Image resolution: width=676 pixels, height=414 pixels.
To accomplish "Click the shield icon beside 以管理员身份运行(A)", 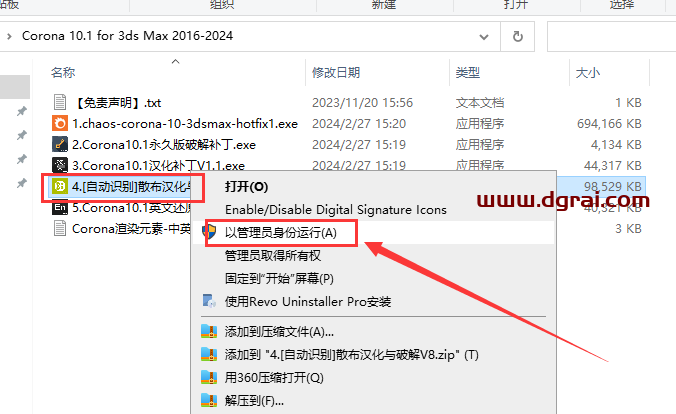I will [210, 232].
